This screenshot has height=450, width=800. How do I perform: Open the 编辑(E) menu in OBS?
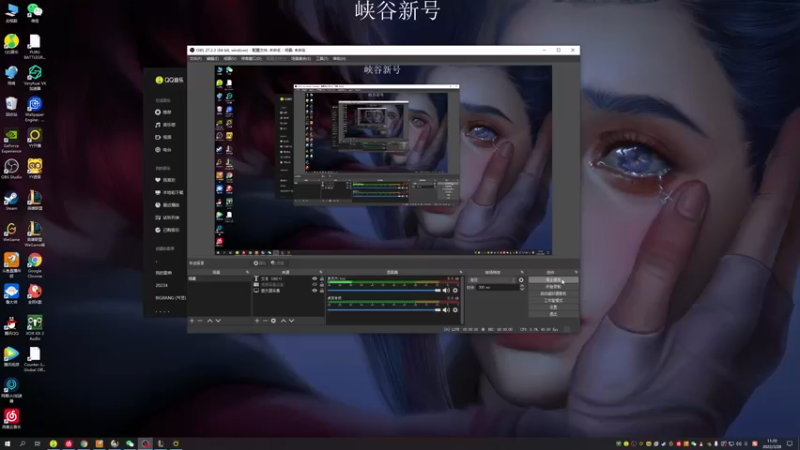[x=212, y=59]
